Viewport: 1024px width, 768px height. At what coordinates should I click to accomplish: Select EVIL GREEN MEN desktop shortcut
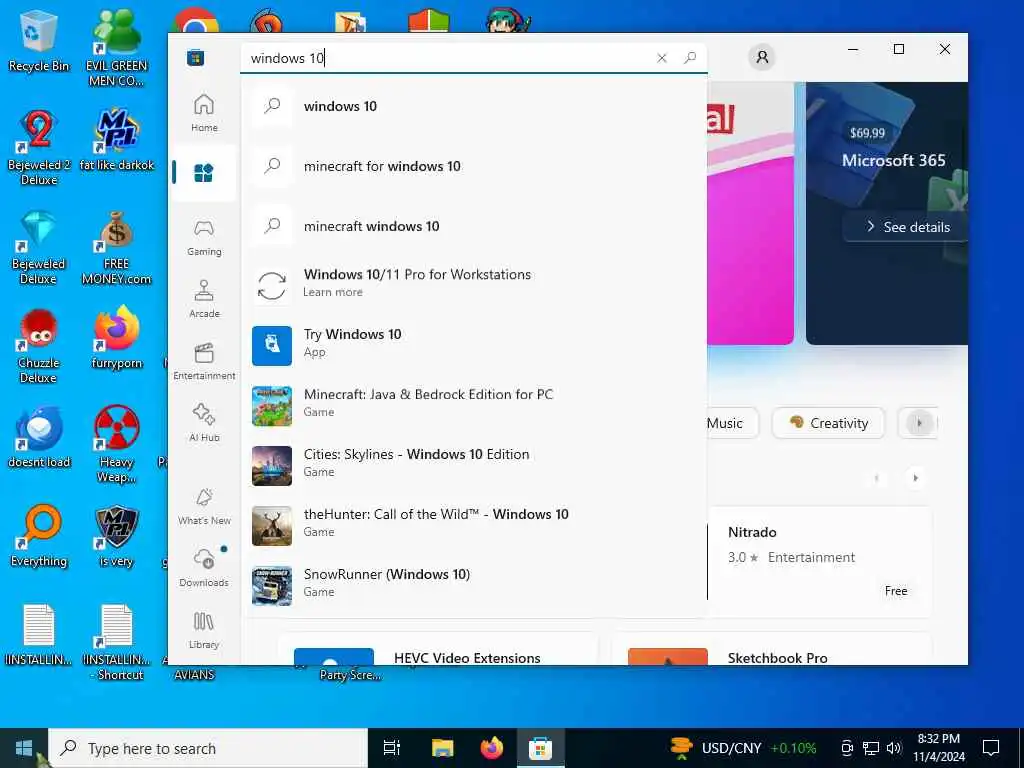point(116,48)
